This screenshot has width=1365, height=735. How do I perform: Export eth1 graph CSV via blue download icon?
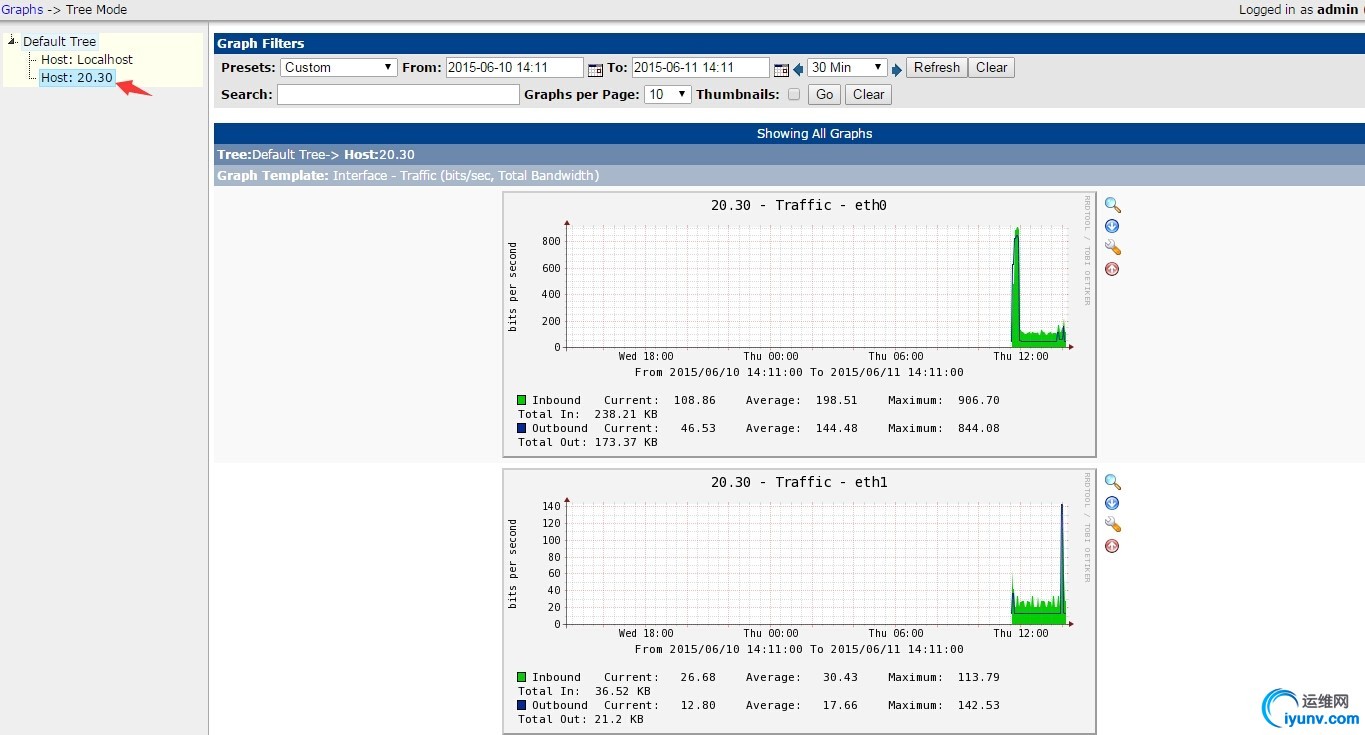[x=1112, y=503]
